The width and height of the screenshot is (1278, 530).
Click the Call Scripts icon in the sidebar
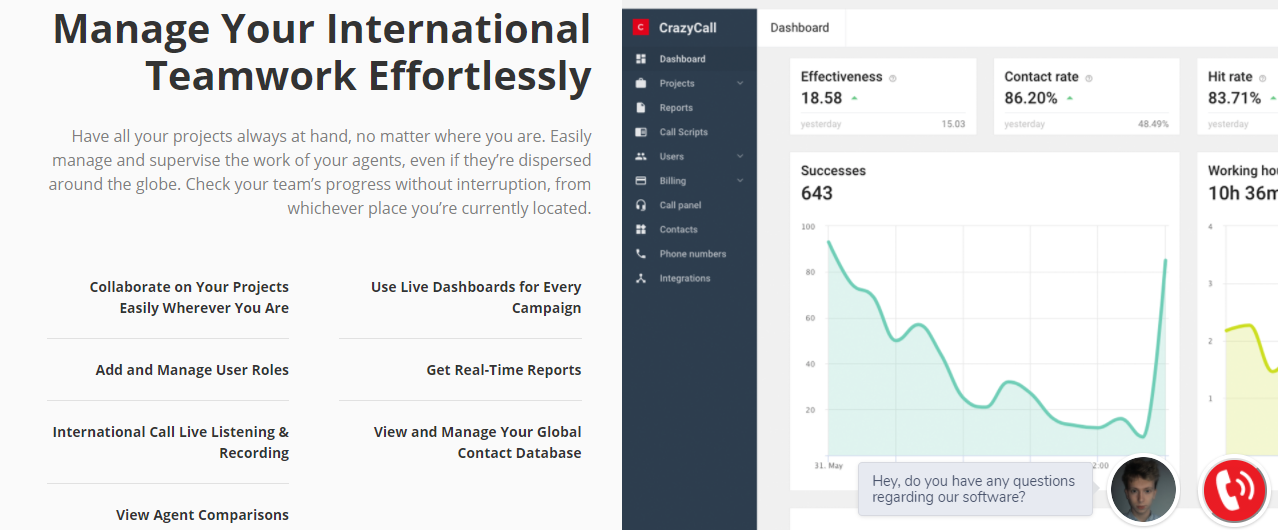tap(641, 132)
